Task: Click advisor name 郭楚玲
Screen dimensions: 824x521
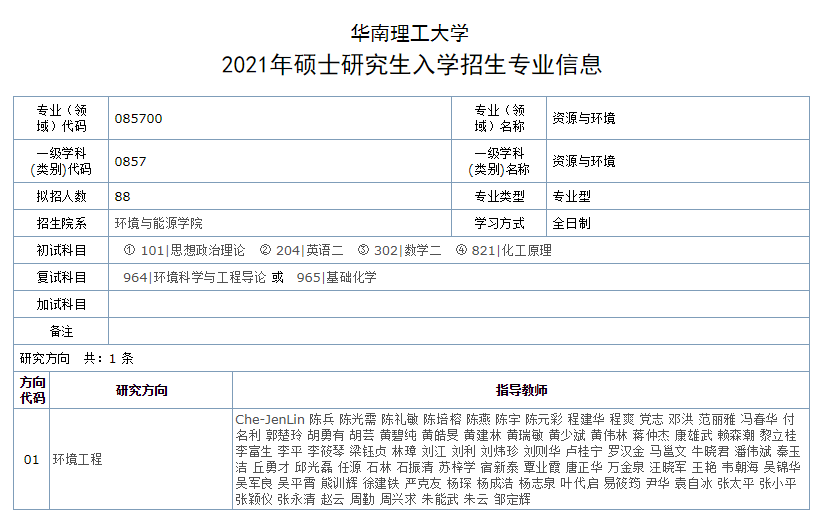Action: click(284, 436)
